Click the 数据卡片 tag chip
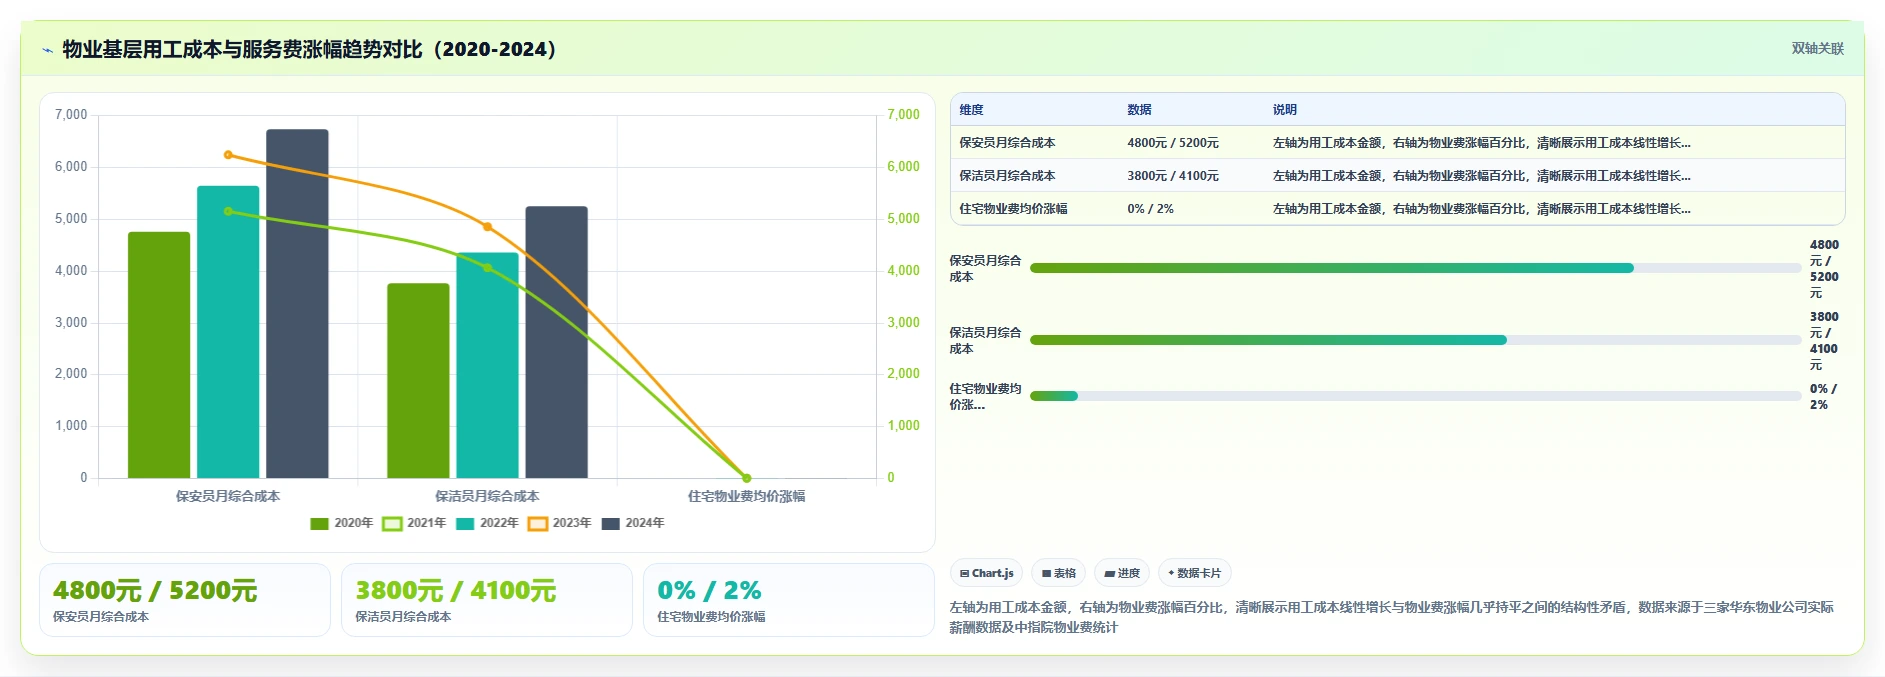This screenshot has height=677, width=1885. coord(1194,573)
